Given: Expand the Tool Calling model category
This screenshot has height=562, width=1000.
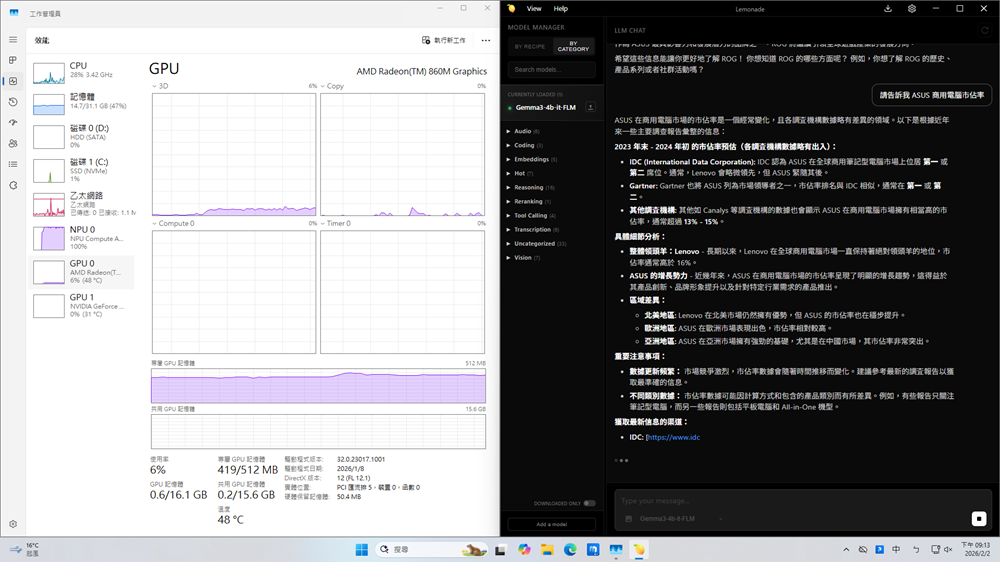Looking at the screenshot, I should point(530,215).
